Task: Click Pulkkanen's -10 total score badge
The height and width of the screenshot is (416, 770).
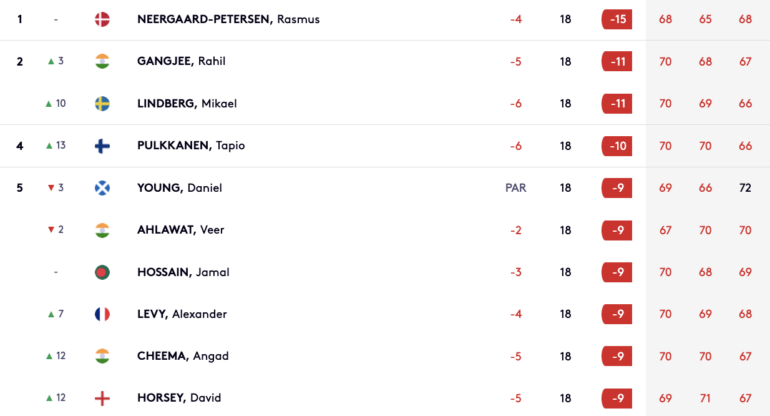Action: 617,146
